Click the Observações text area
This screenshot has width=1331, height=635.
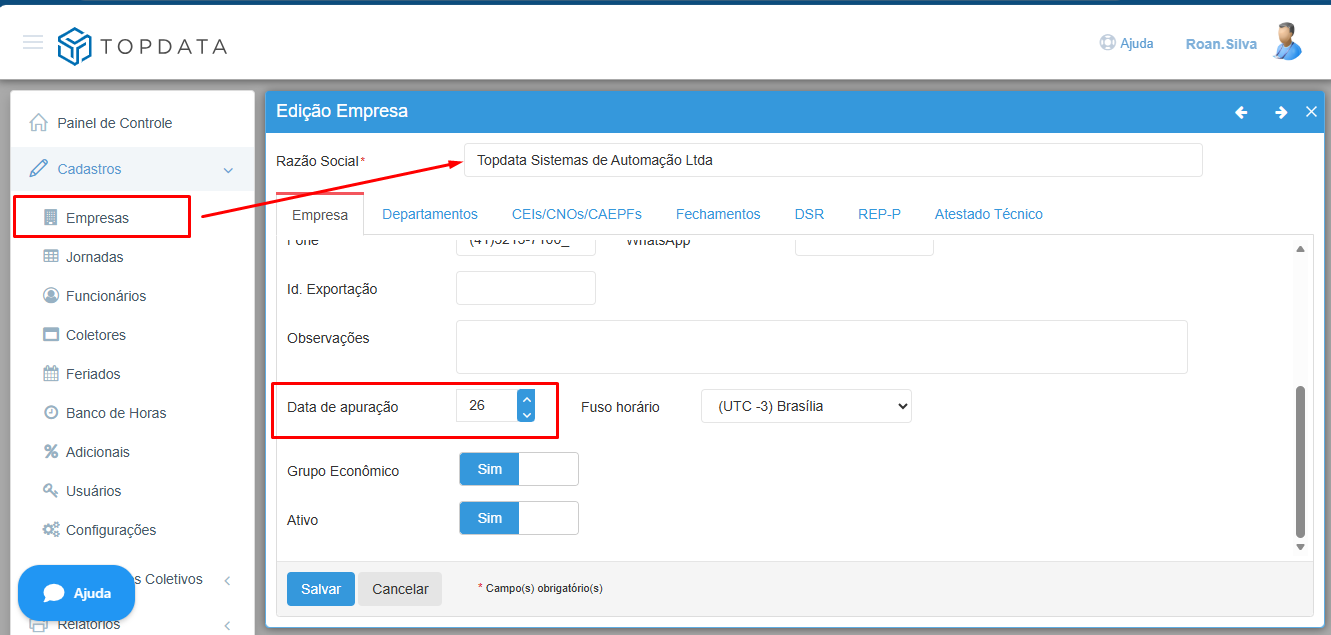click(822, 347)
